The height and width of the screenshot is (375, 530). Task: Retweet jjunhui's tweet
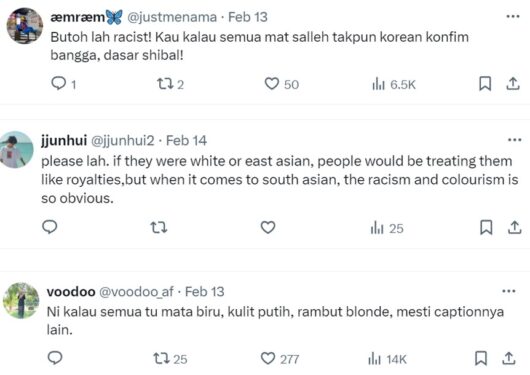pos(159,228)
